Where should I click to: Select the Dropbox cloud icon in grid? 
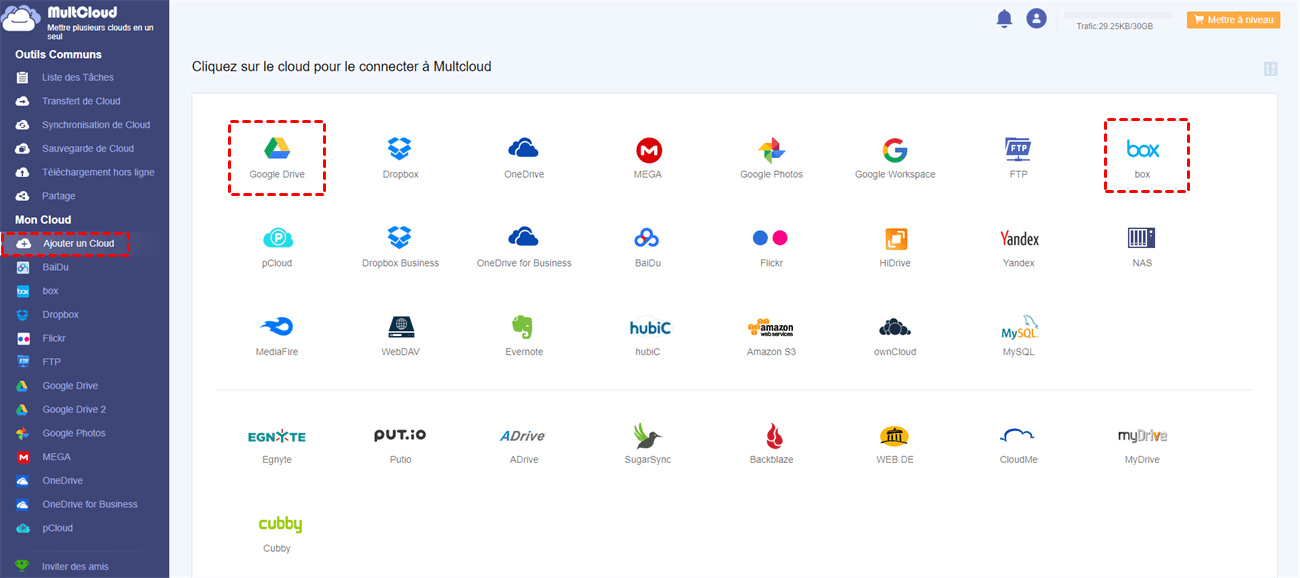pyautogui.click(x=400, y=157)
